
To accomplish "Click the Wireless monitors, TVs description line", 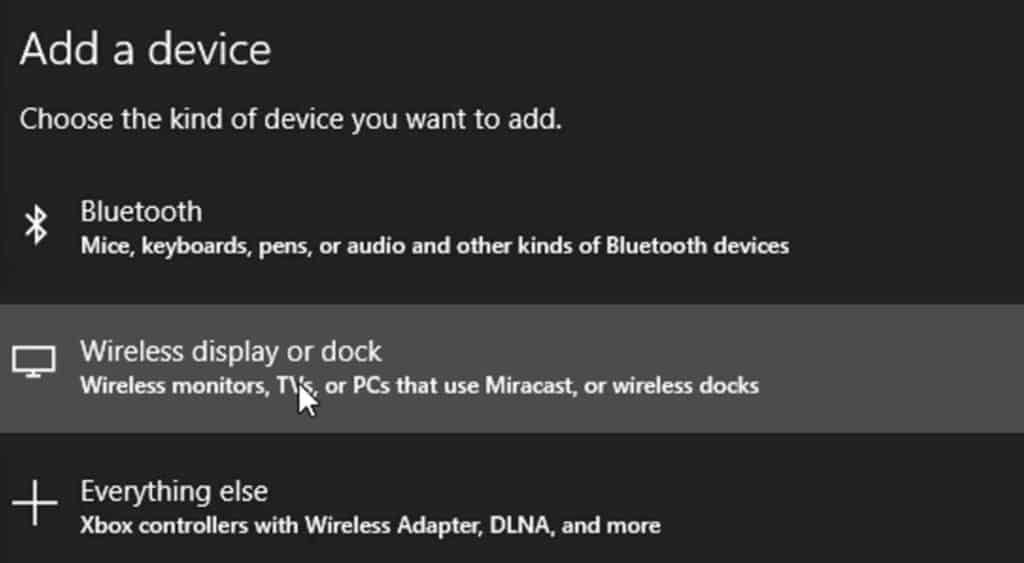I will (419, 386).
